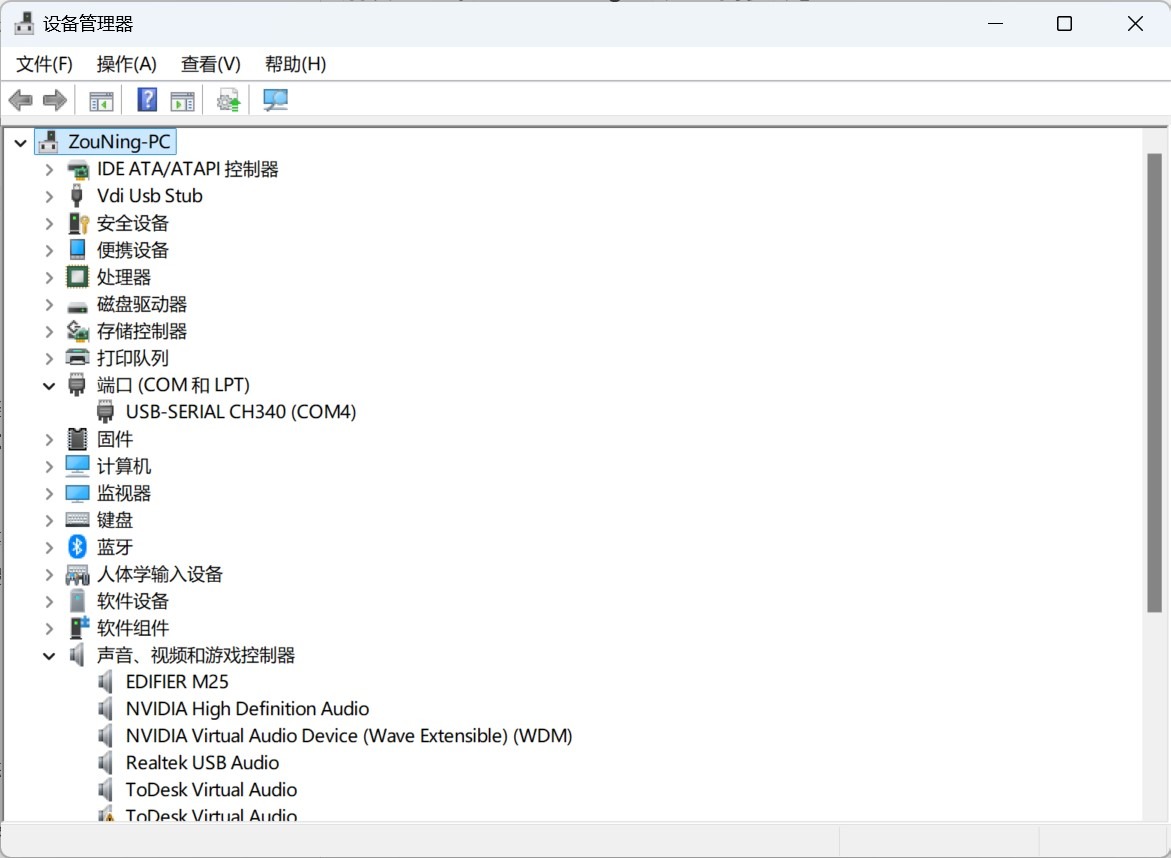Image resolution: width=1171 pixels, height=858 pixels.
Task: Select NVIDIA Virtual Audio Device (Wave Extensible)
Action: coord(349,736)
